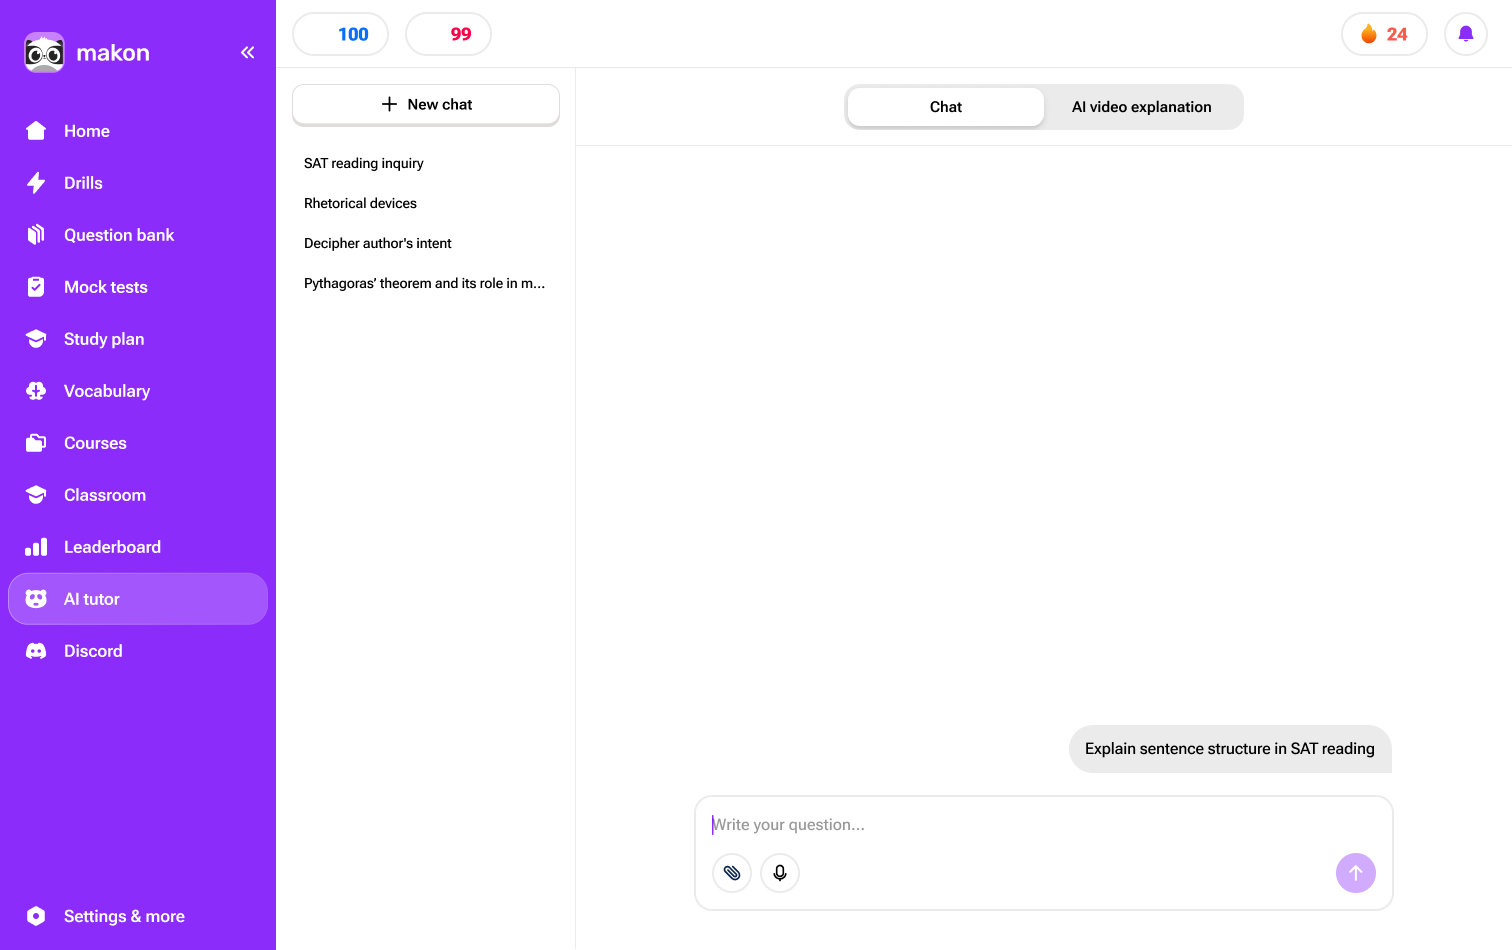Click the blue 100 score counter
Screen dimensions: 1512x950
[340, 33]
